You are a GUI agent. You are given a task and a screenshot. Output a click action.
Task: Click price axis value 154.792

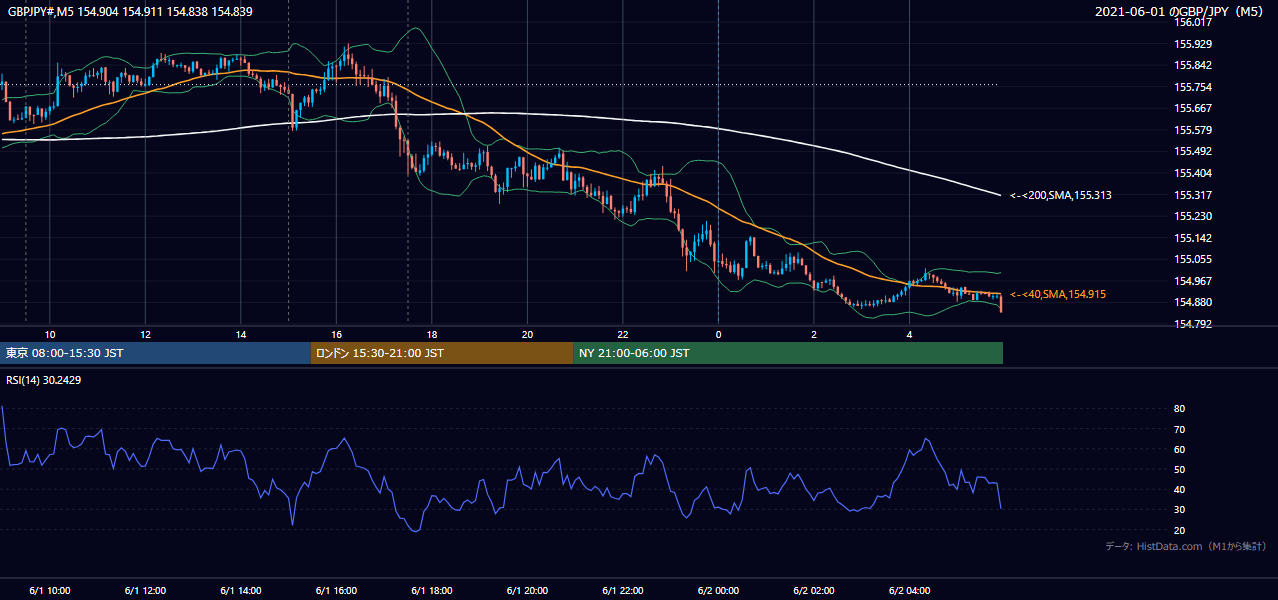click(1193, 324)
